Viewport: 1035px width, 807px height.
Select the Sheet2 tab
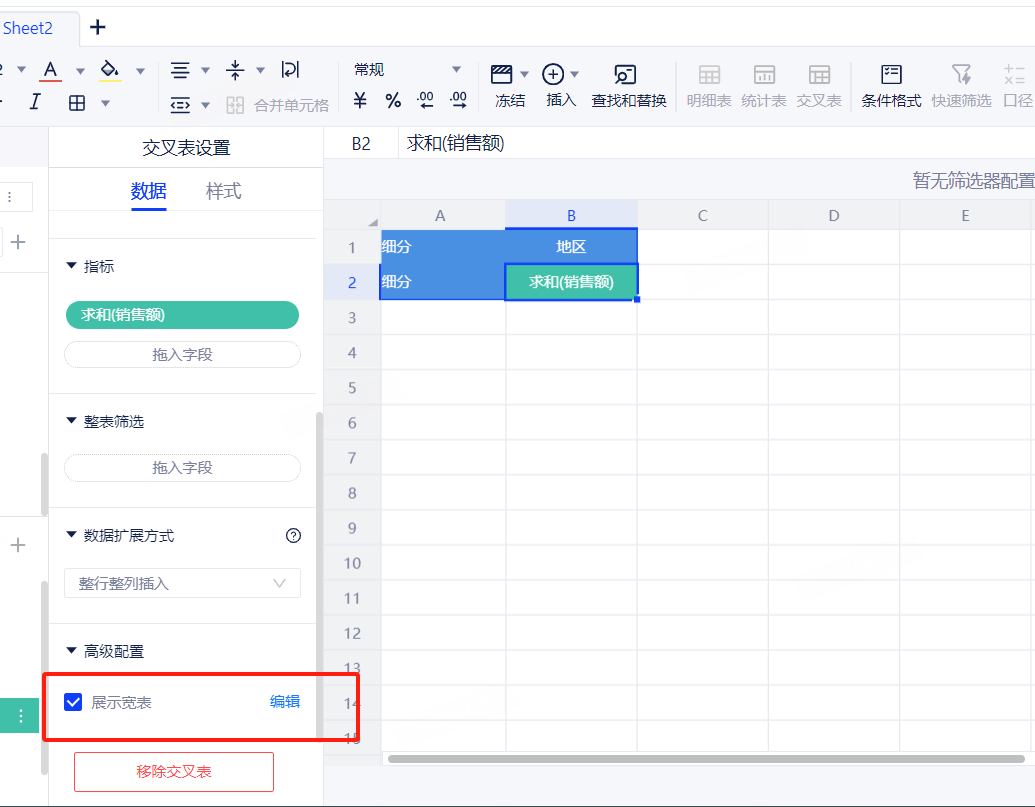(x=27, y=28)
